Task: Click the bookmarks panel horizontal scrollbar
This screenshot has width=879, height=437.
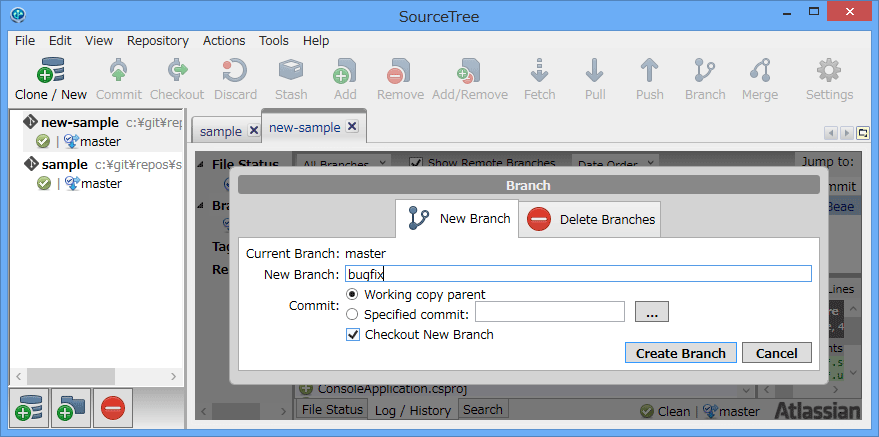Action: (71, 376)
